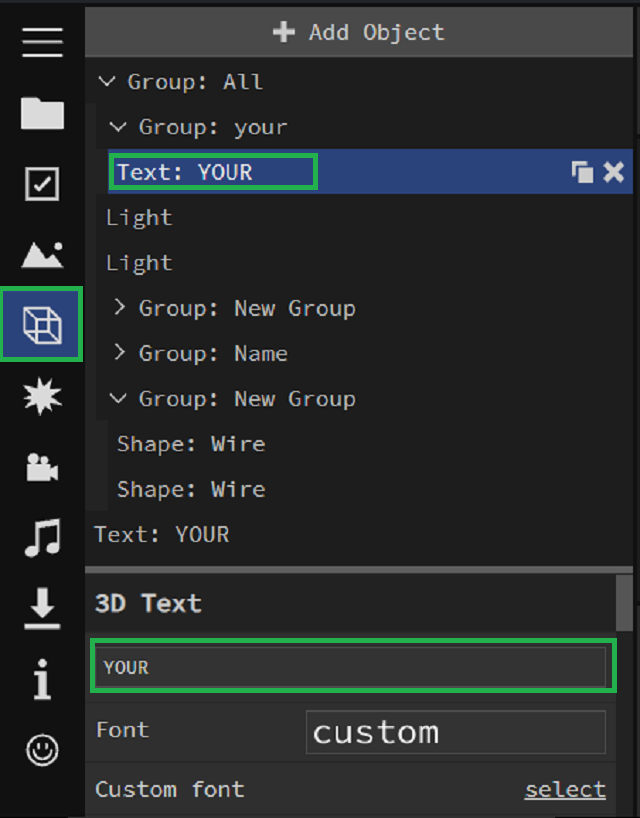The image size is (640, 818).
Task: Click the 3D text input field
Action: [352, 667]
